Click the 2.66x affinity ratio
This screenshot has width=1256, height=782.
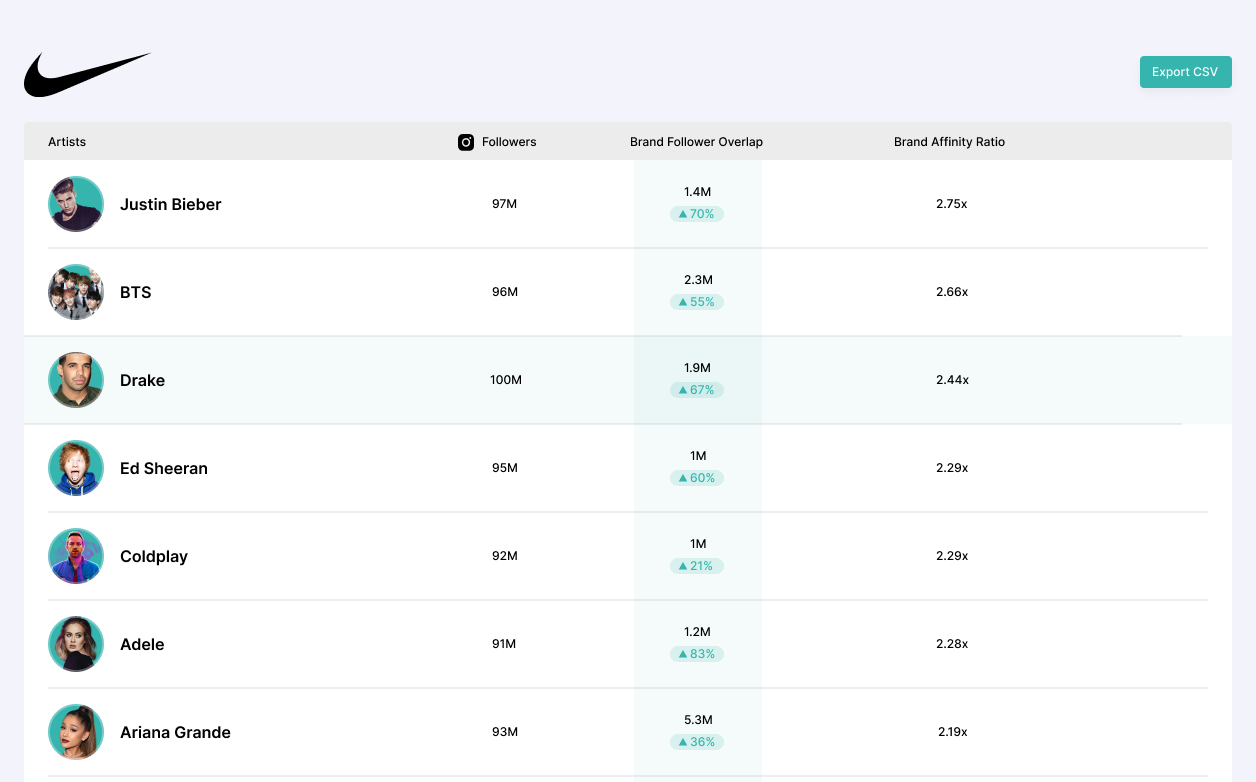(952, 292)
